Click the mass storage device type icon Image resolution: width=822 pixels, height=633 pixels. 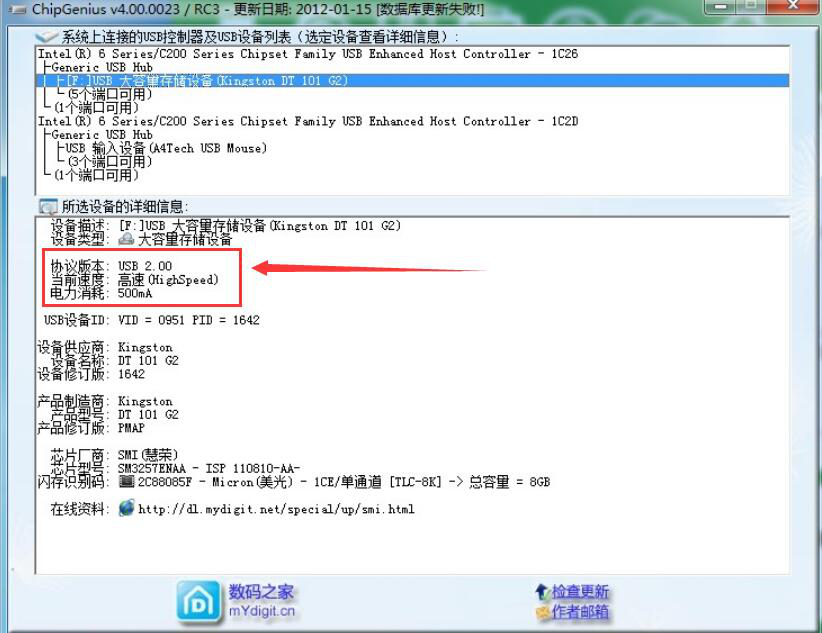[x=126, y=239]
